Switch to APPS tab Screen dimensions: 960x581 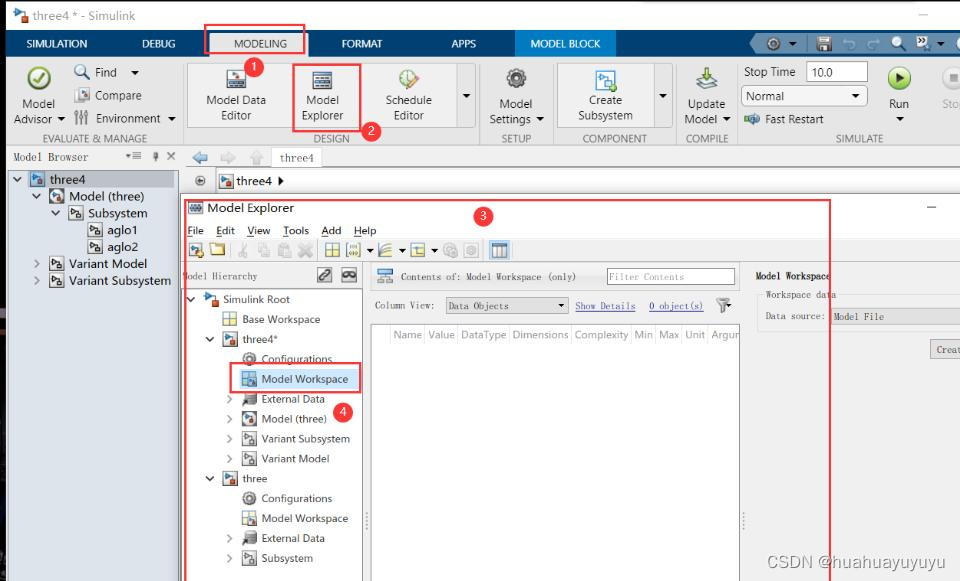(x=463, y=44)
